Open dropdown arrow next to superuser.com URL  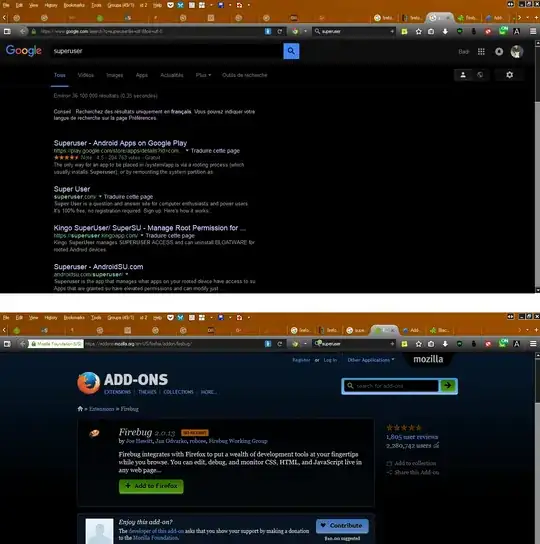(x=100, y=196)
